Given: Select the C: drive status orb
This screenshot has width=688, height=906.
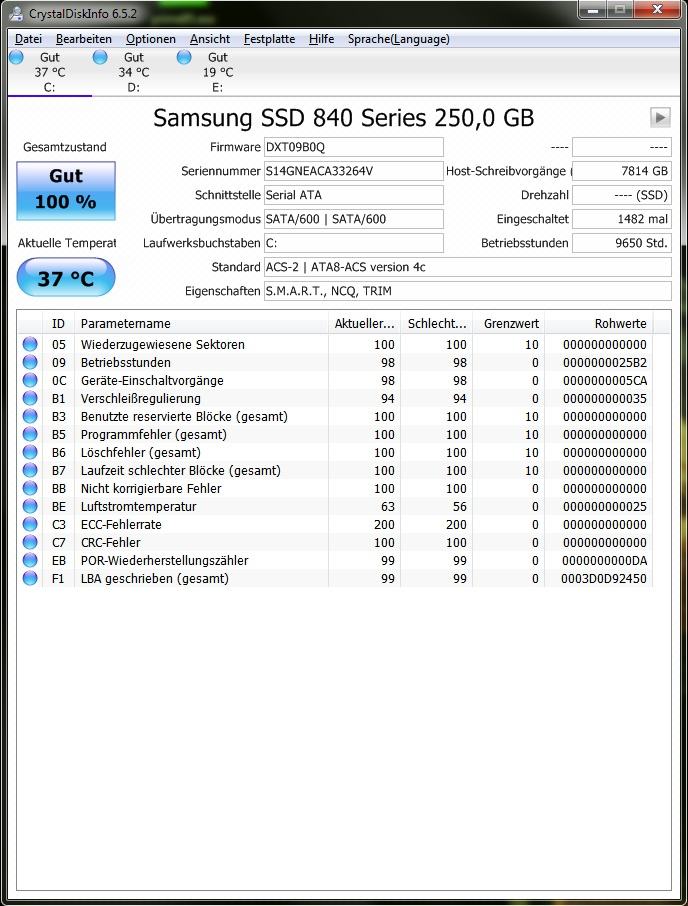Looking at the screenshot, I should [x=17, y=57].
